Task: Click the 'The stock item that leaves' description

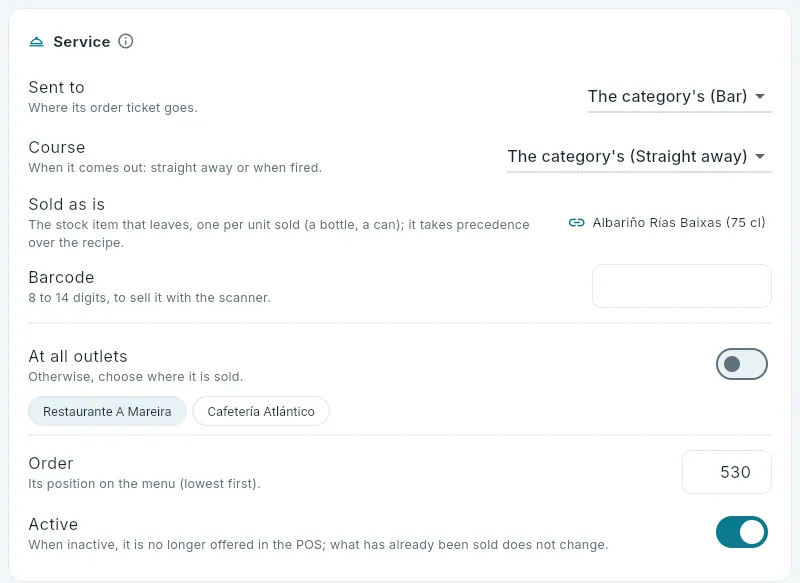Action: (279, 234)
